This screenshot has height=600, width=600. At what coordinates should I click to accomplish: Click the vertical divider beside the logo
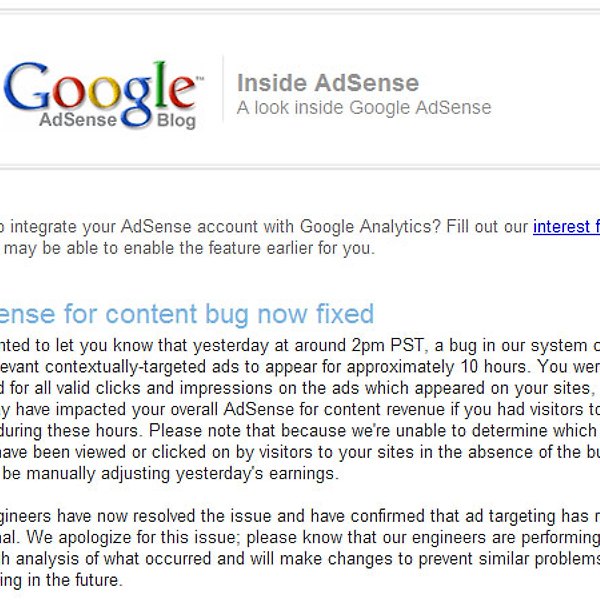click(223, 97)
